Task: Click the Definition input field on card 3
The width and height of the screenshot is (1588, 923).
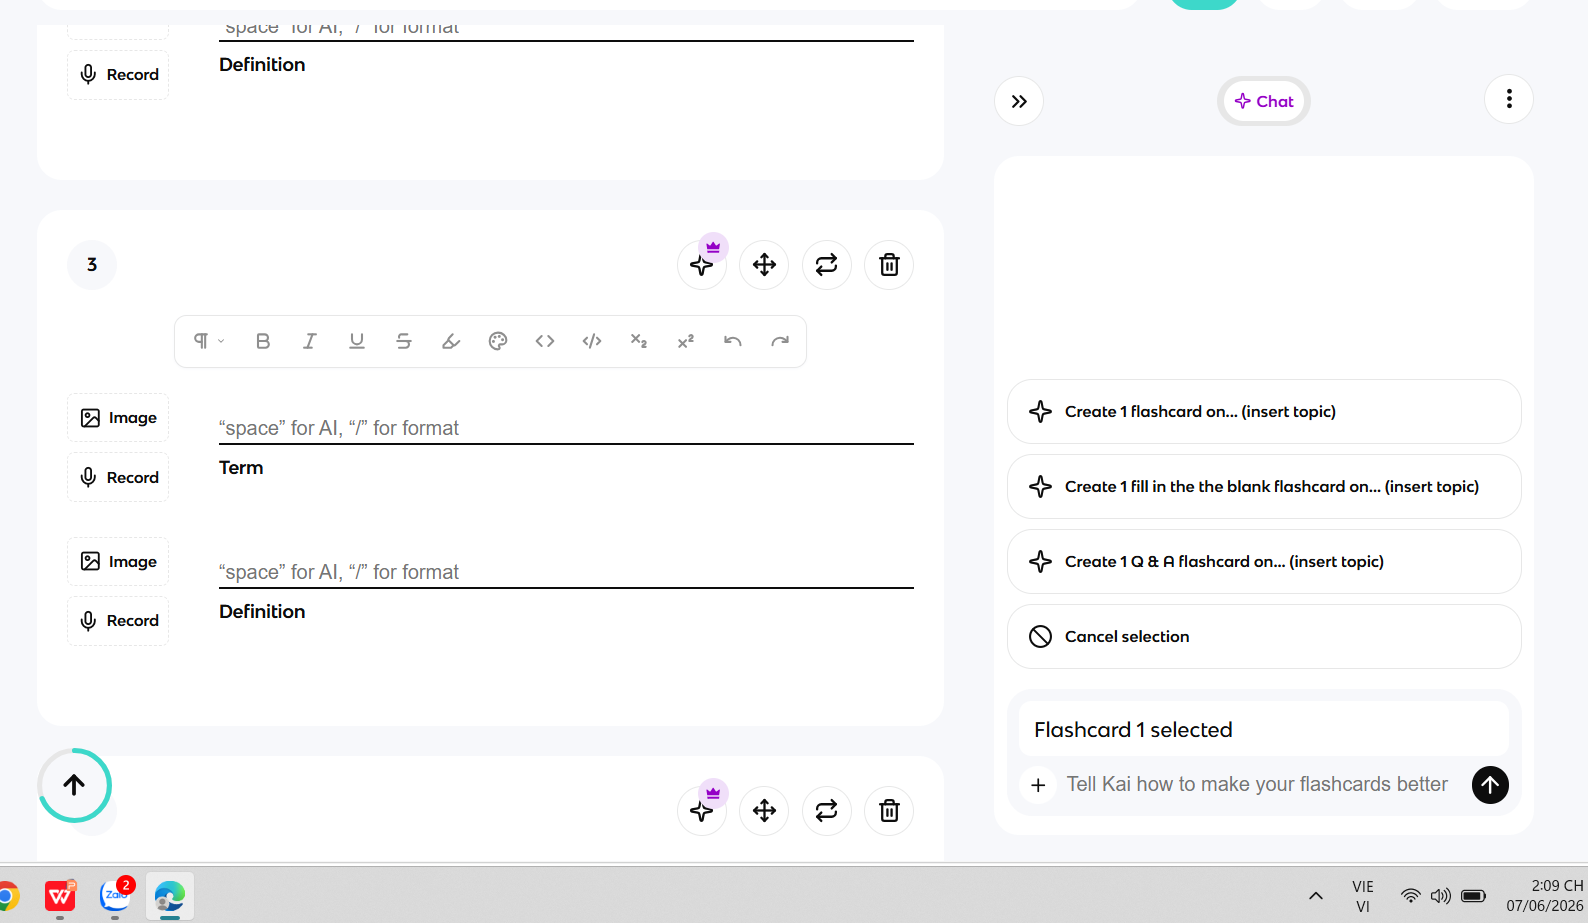Action: 566,572
